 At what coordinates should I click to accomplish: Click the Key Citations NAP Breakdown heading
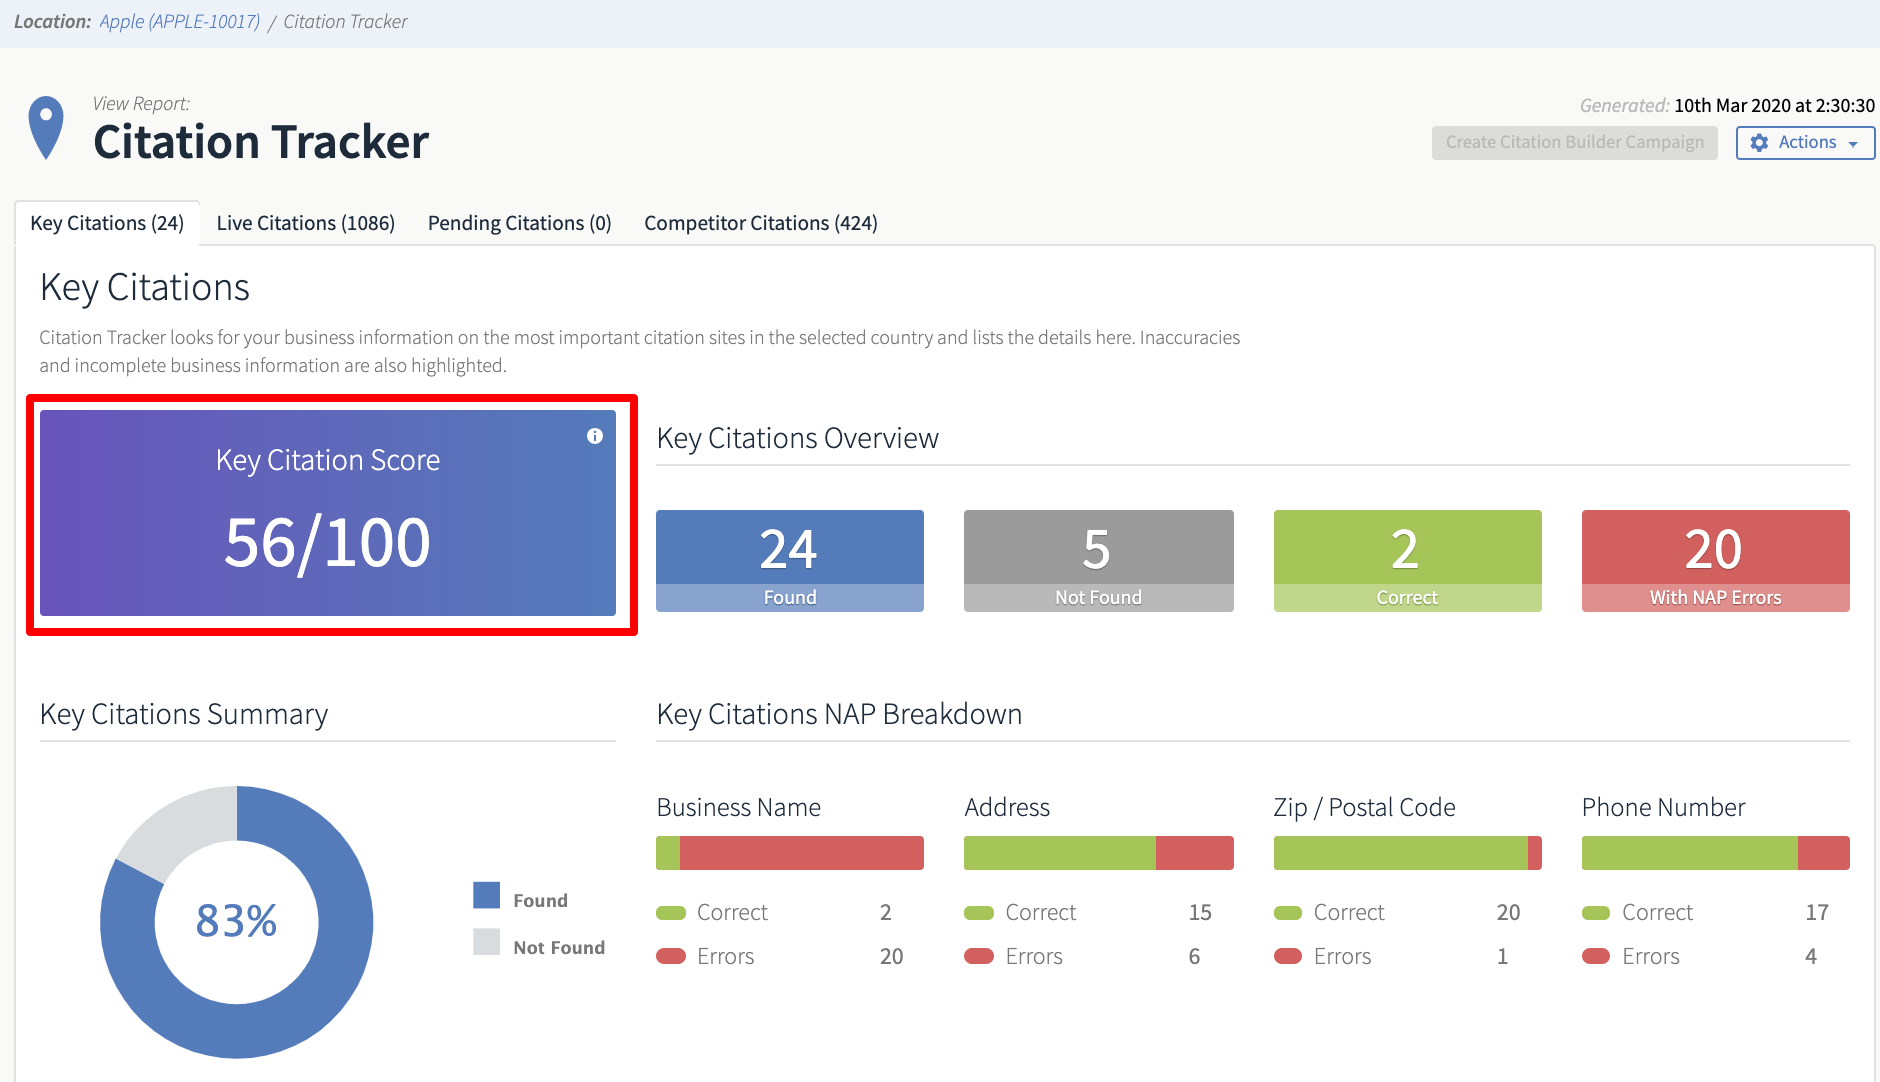839,714
